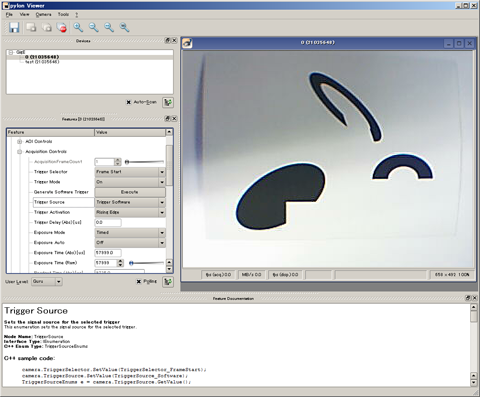The width and height of the screenshot is (480, 397).
Task: Expand the AOI Controls tree node
Action: point(19,142)
